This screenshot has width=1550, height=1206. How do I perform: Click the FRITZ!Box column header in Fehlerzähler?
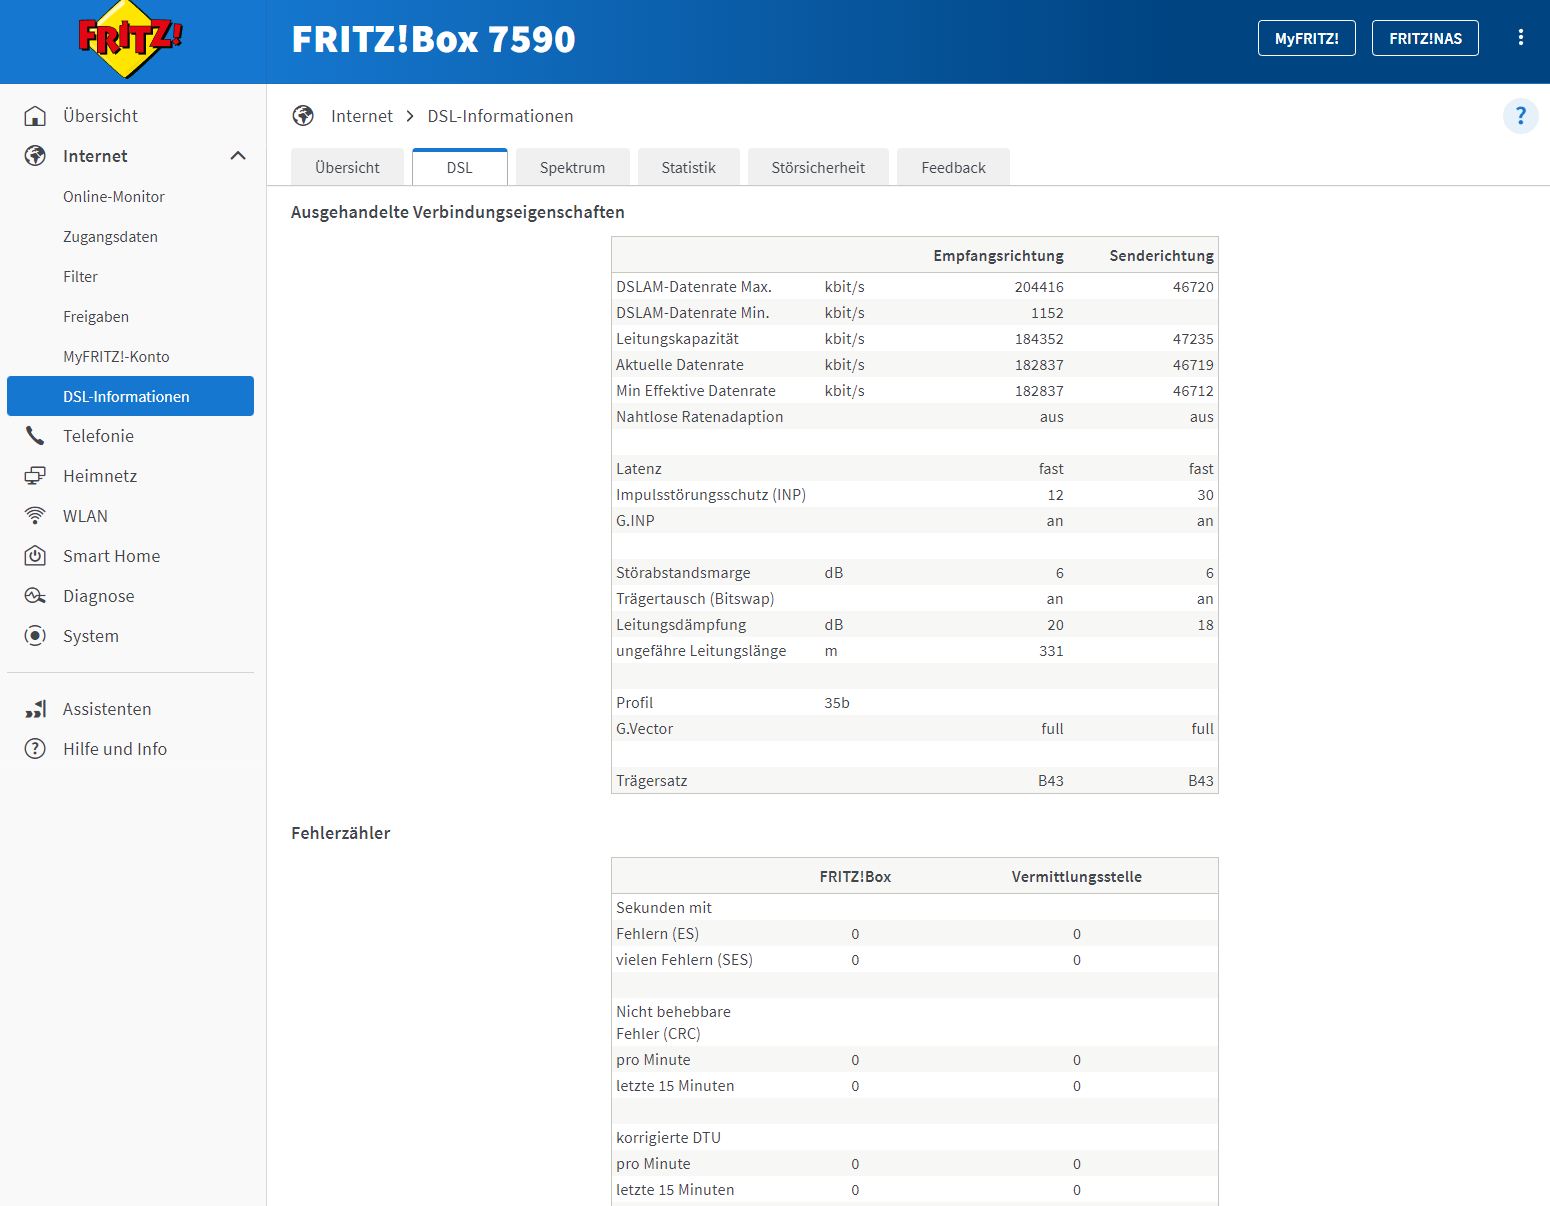tap(855, 877)
